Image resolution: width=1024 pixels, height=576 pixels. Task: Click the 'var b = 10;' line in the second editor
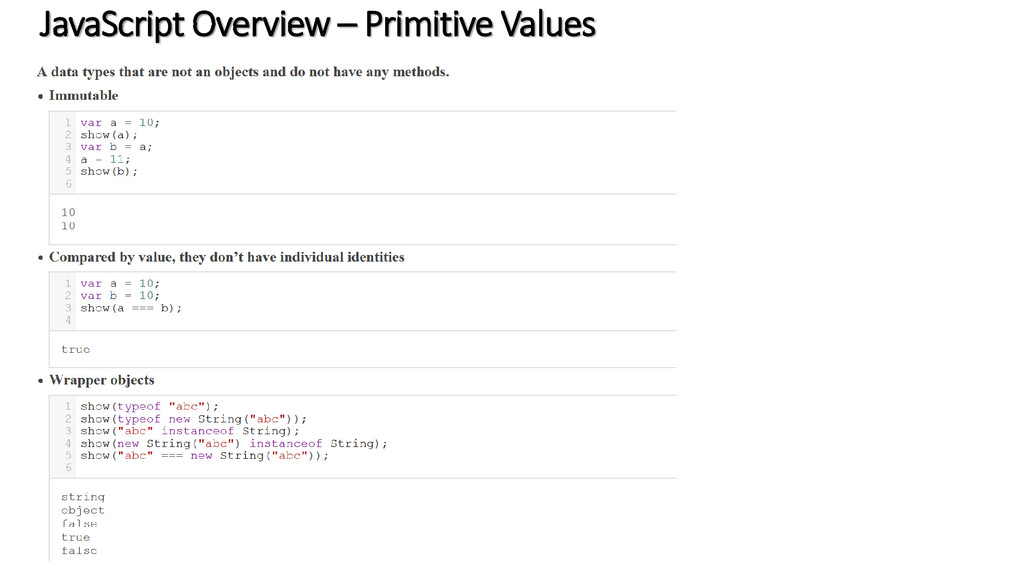120,295
